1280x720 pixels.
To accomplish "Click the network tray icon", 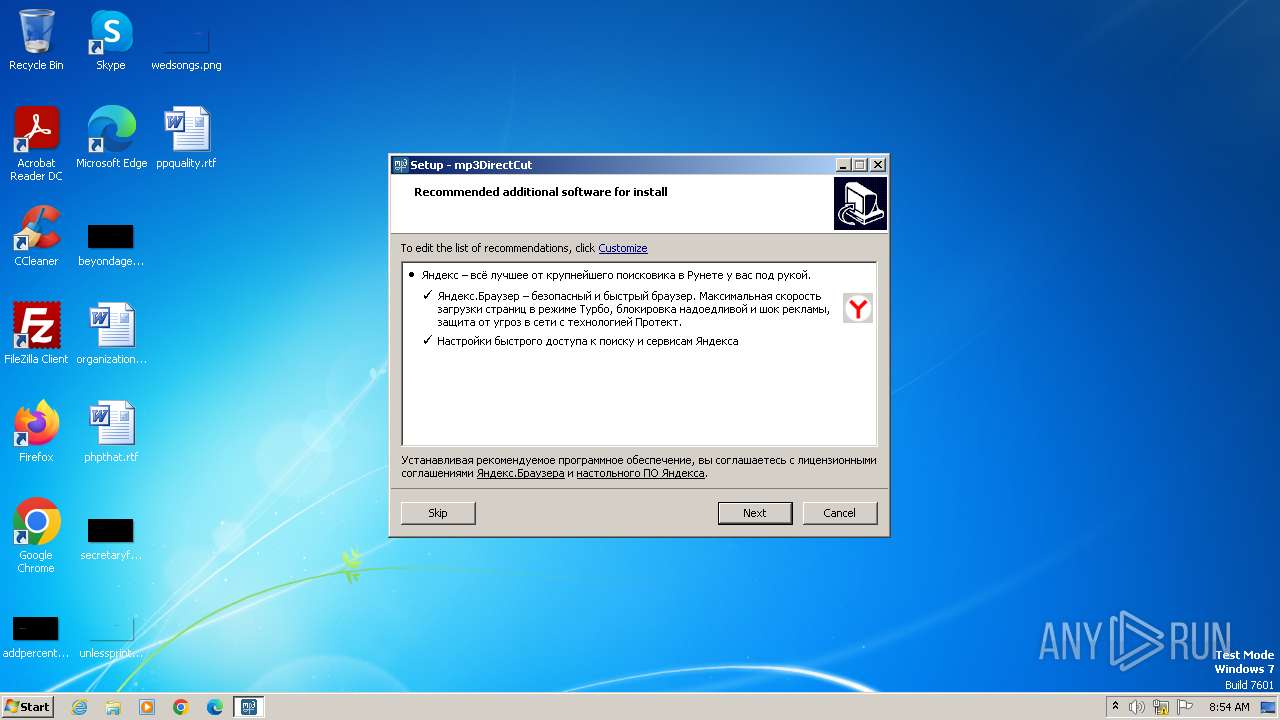I will click(x=1161, y=707).
